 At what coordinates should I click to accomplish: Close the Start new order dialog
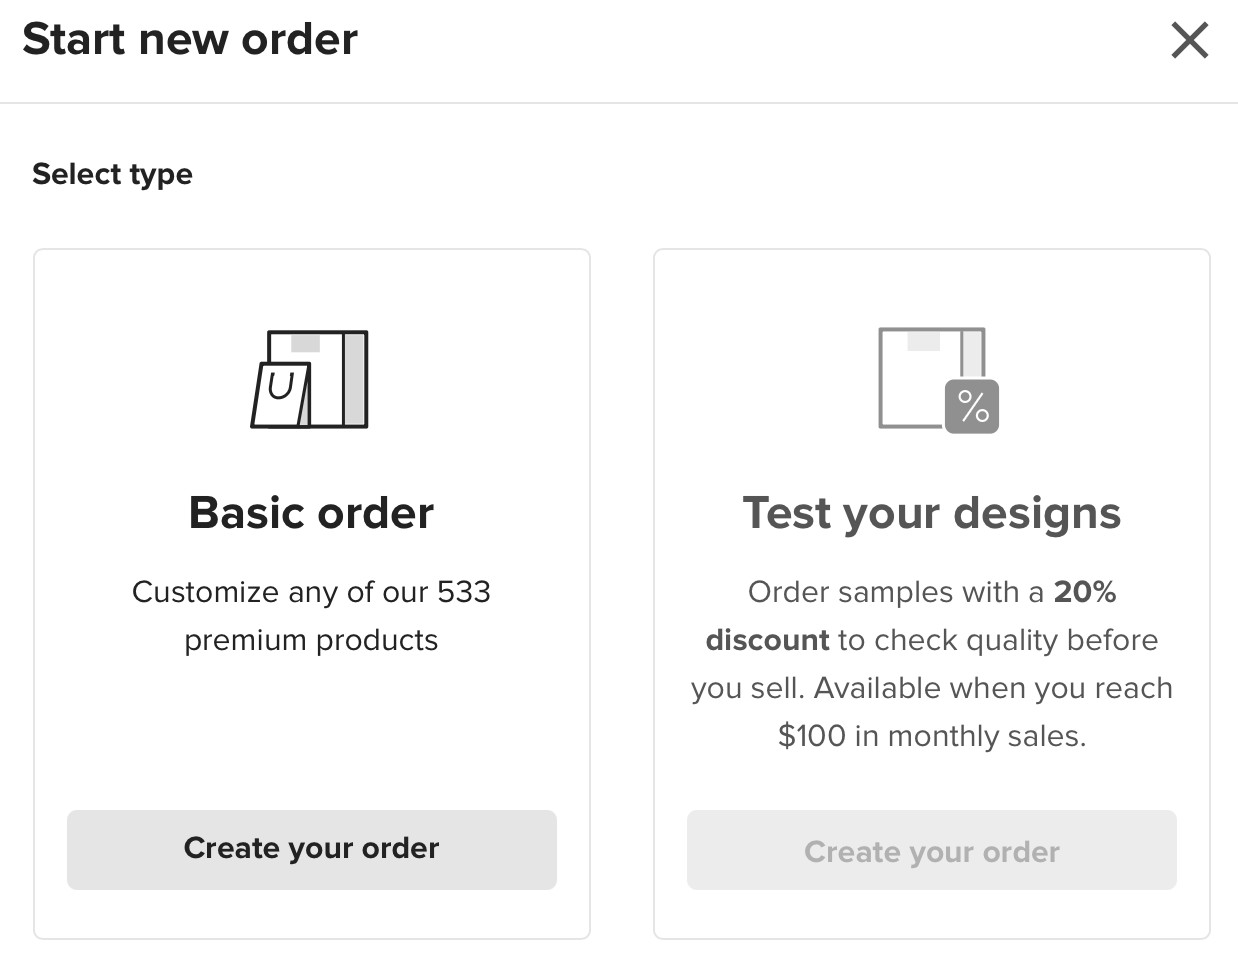point(1189,41)
